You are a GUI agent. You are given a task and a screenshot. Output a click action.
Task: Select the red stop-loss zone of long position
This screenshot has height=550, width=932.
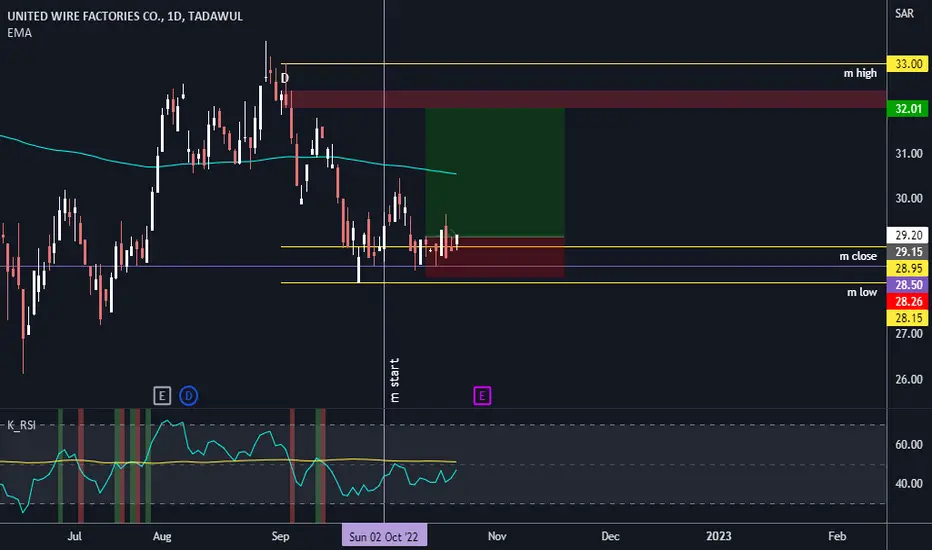495,257
